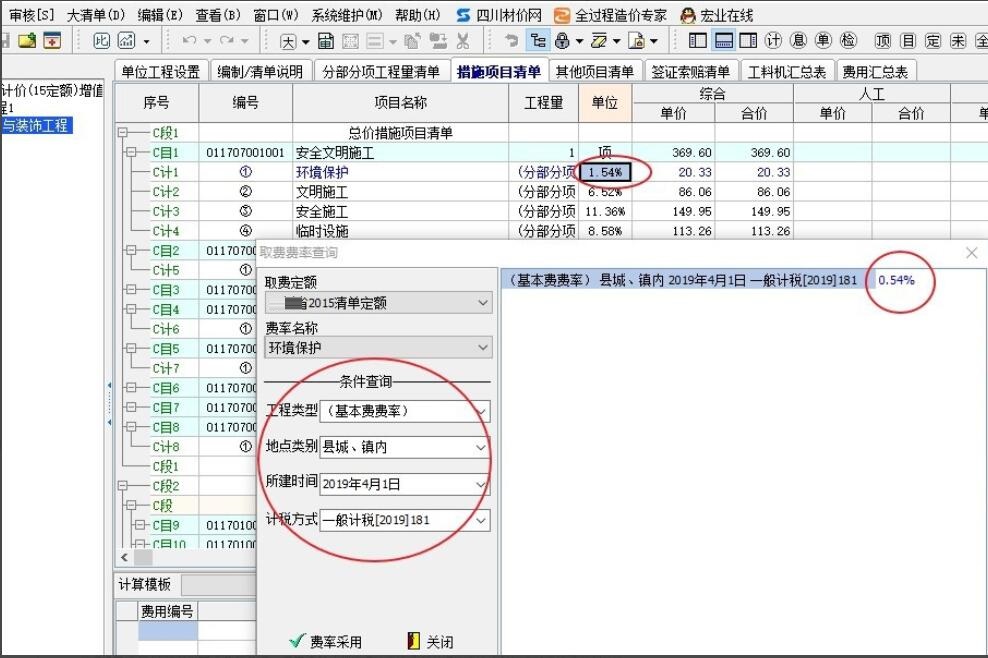This screenshot has height=658, width=988.
Task: Click the chart analysis toolbar icon
Action: point(127,41)
